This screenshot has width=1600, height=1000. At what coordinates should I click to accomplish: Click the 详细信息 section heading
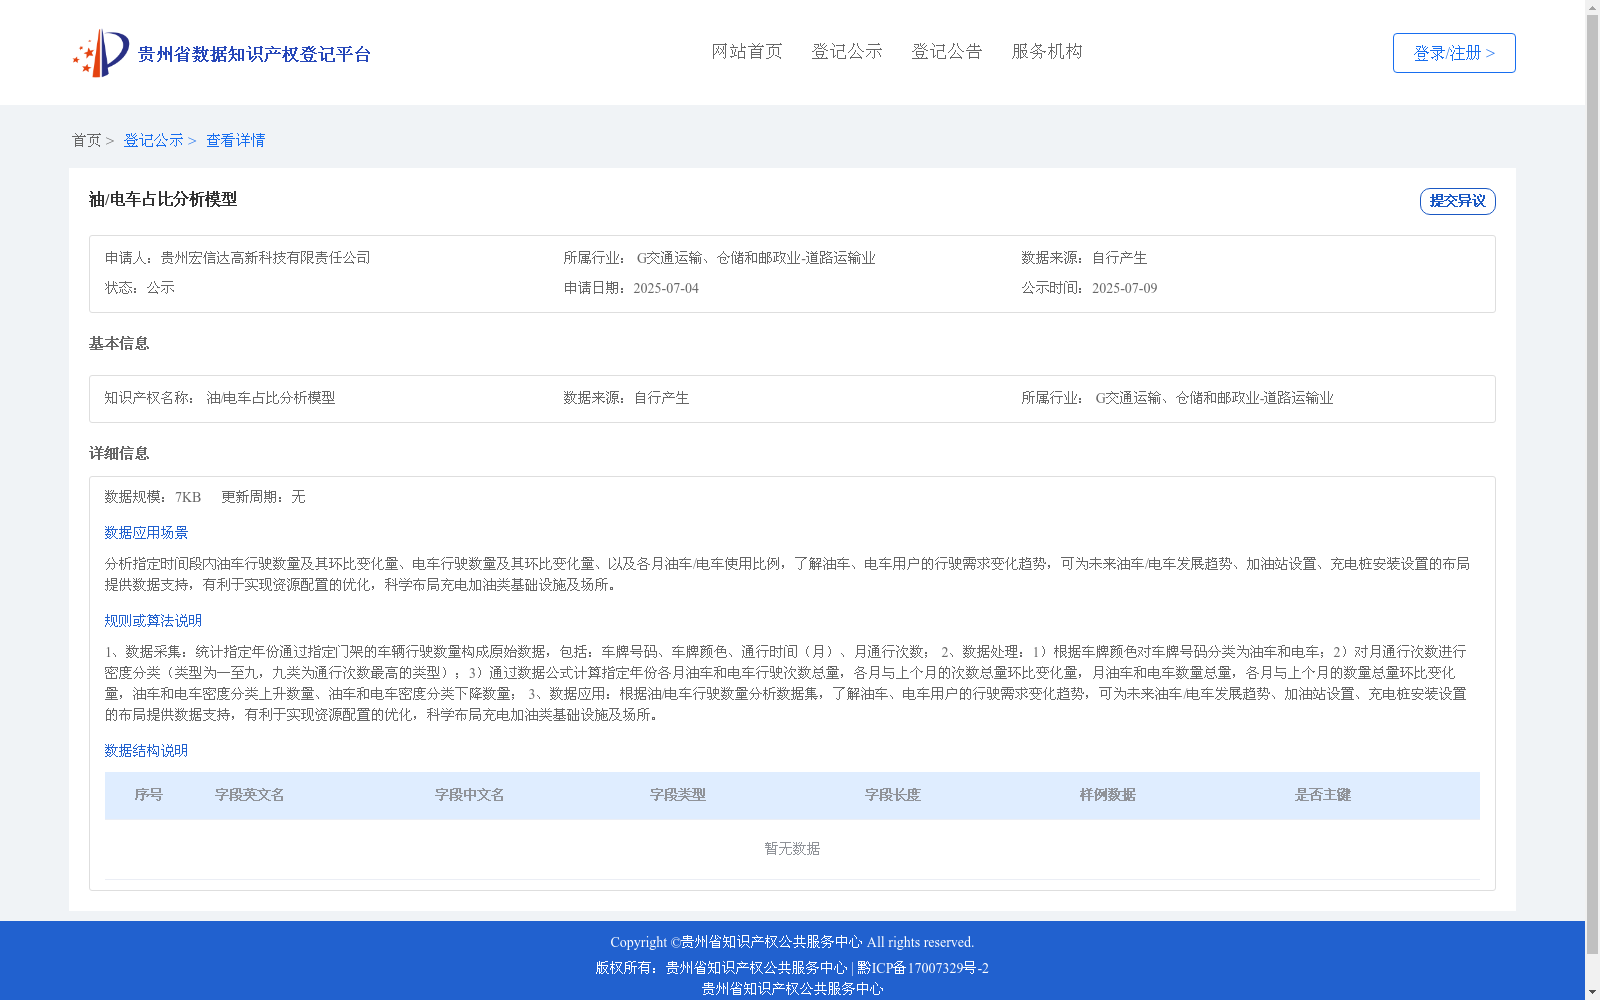(x=119, y=453)
